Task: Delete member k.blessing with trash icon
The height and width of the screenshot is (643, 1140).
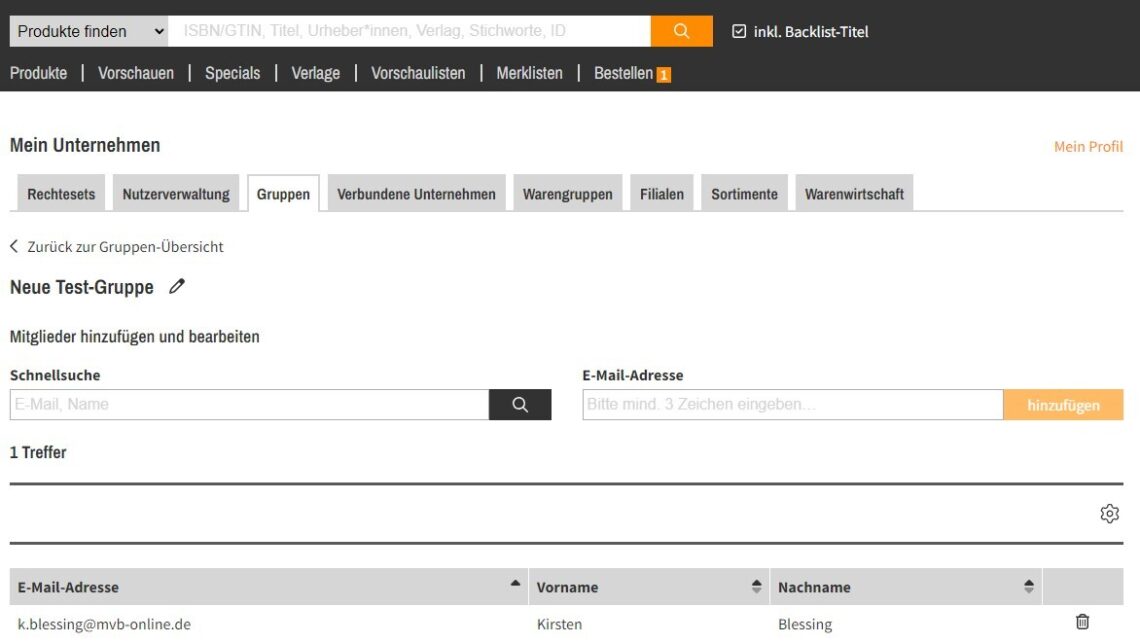Action: pyautogui.click(x=1082, y=622)
